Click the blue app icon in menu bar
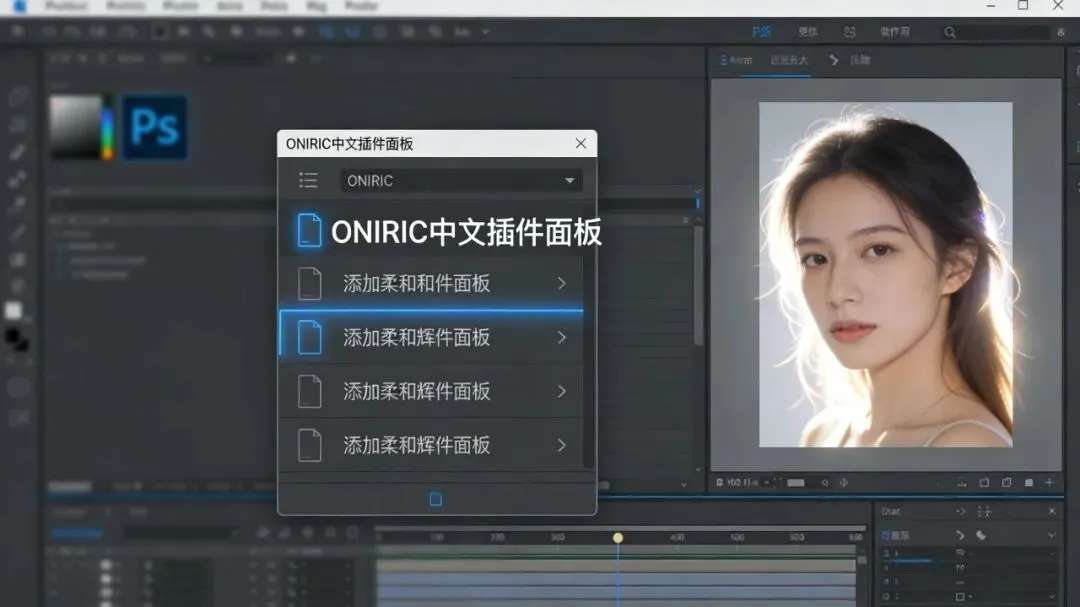The image size is (1080, 607). pyautogui.click(x=19, y=6)
